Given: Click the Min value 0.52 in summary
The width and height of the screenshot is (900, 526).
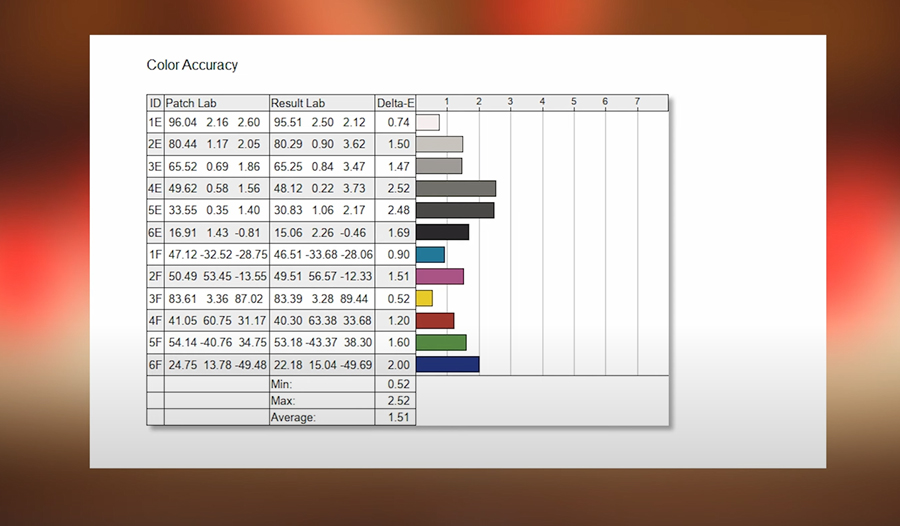Looking at the screenshot, I should point(398,384).
